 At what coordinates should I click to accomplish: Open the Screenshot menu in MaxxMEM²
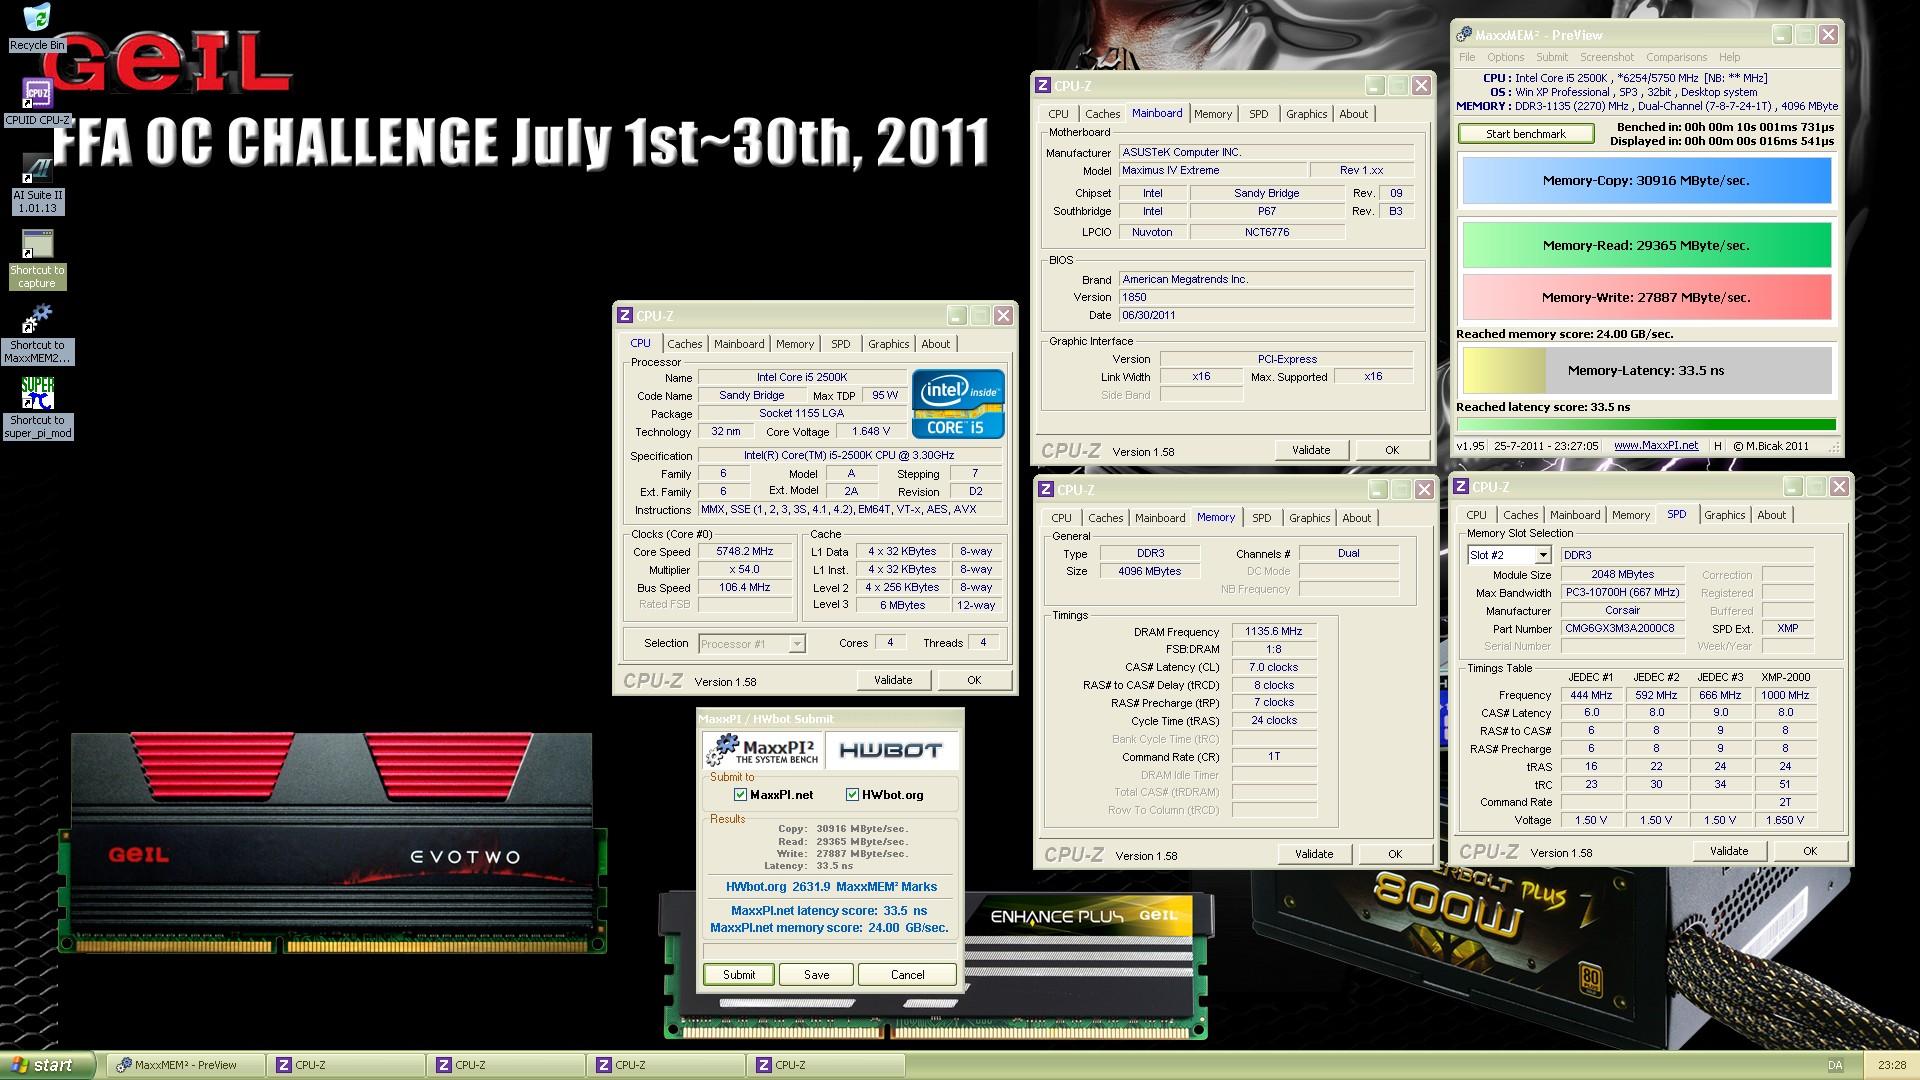click(1607, 57)
